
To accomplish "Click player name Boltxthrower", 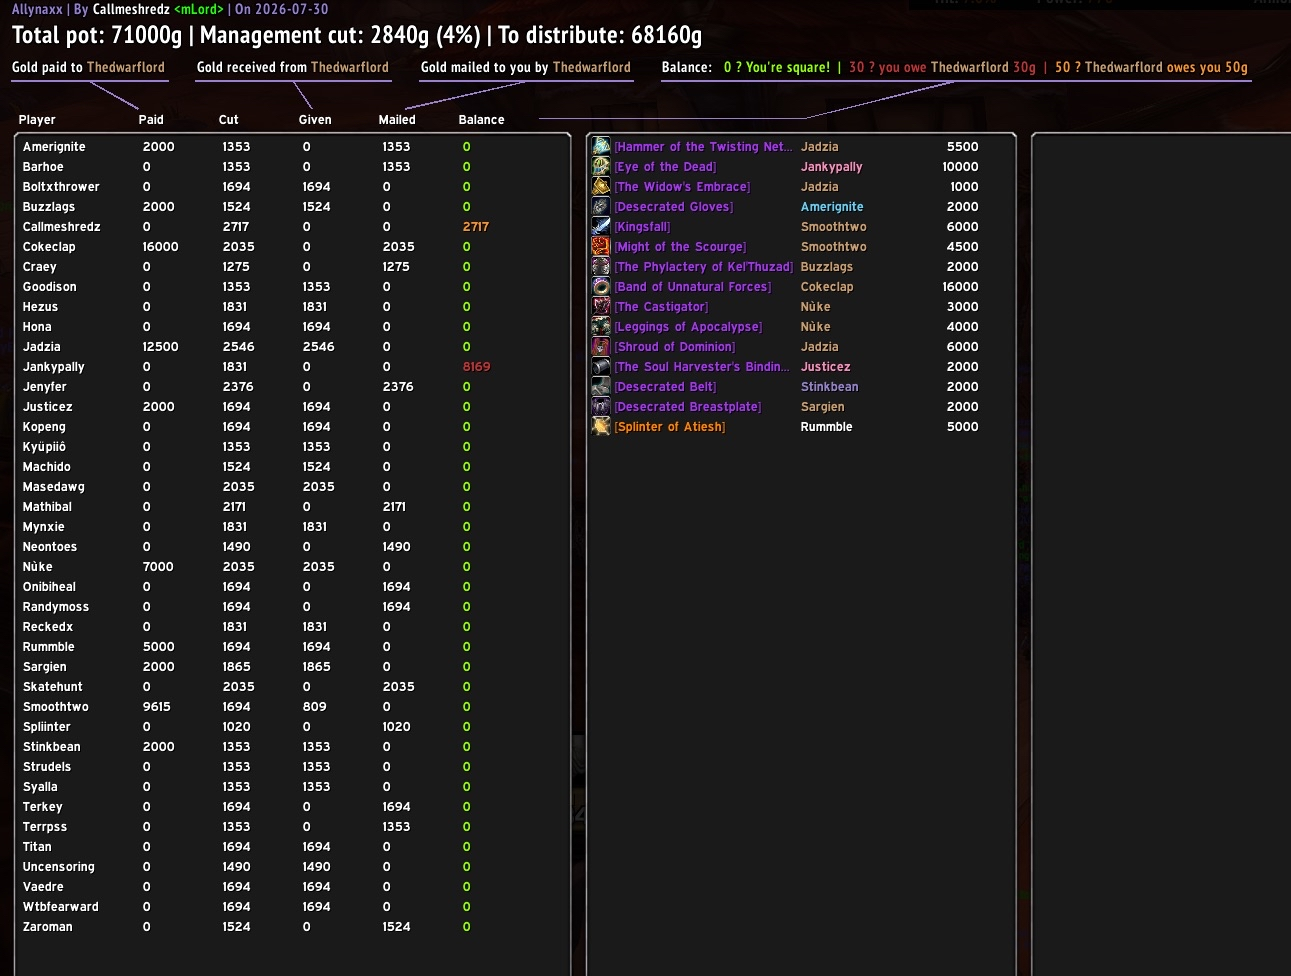I will (61, 187).
